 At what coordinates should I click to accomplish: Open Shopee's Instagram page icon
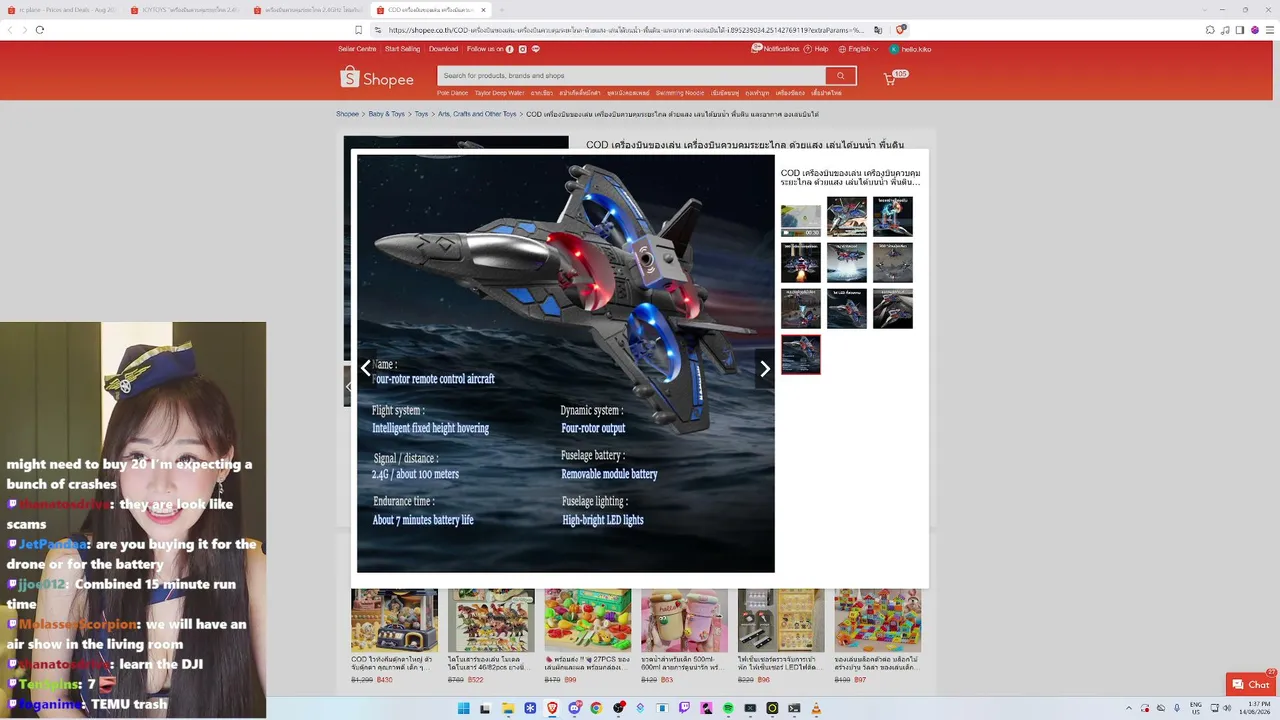point(523,49)
